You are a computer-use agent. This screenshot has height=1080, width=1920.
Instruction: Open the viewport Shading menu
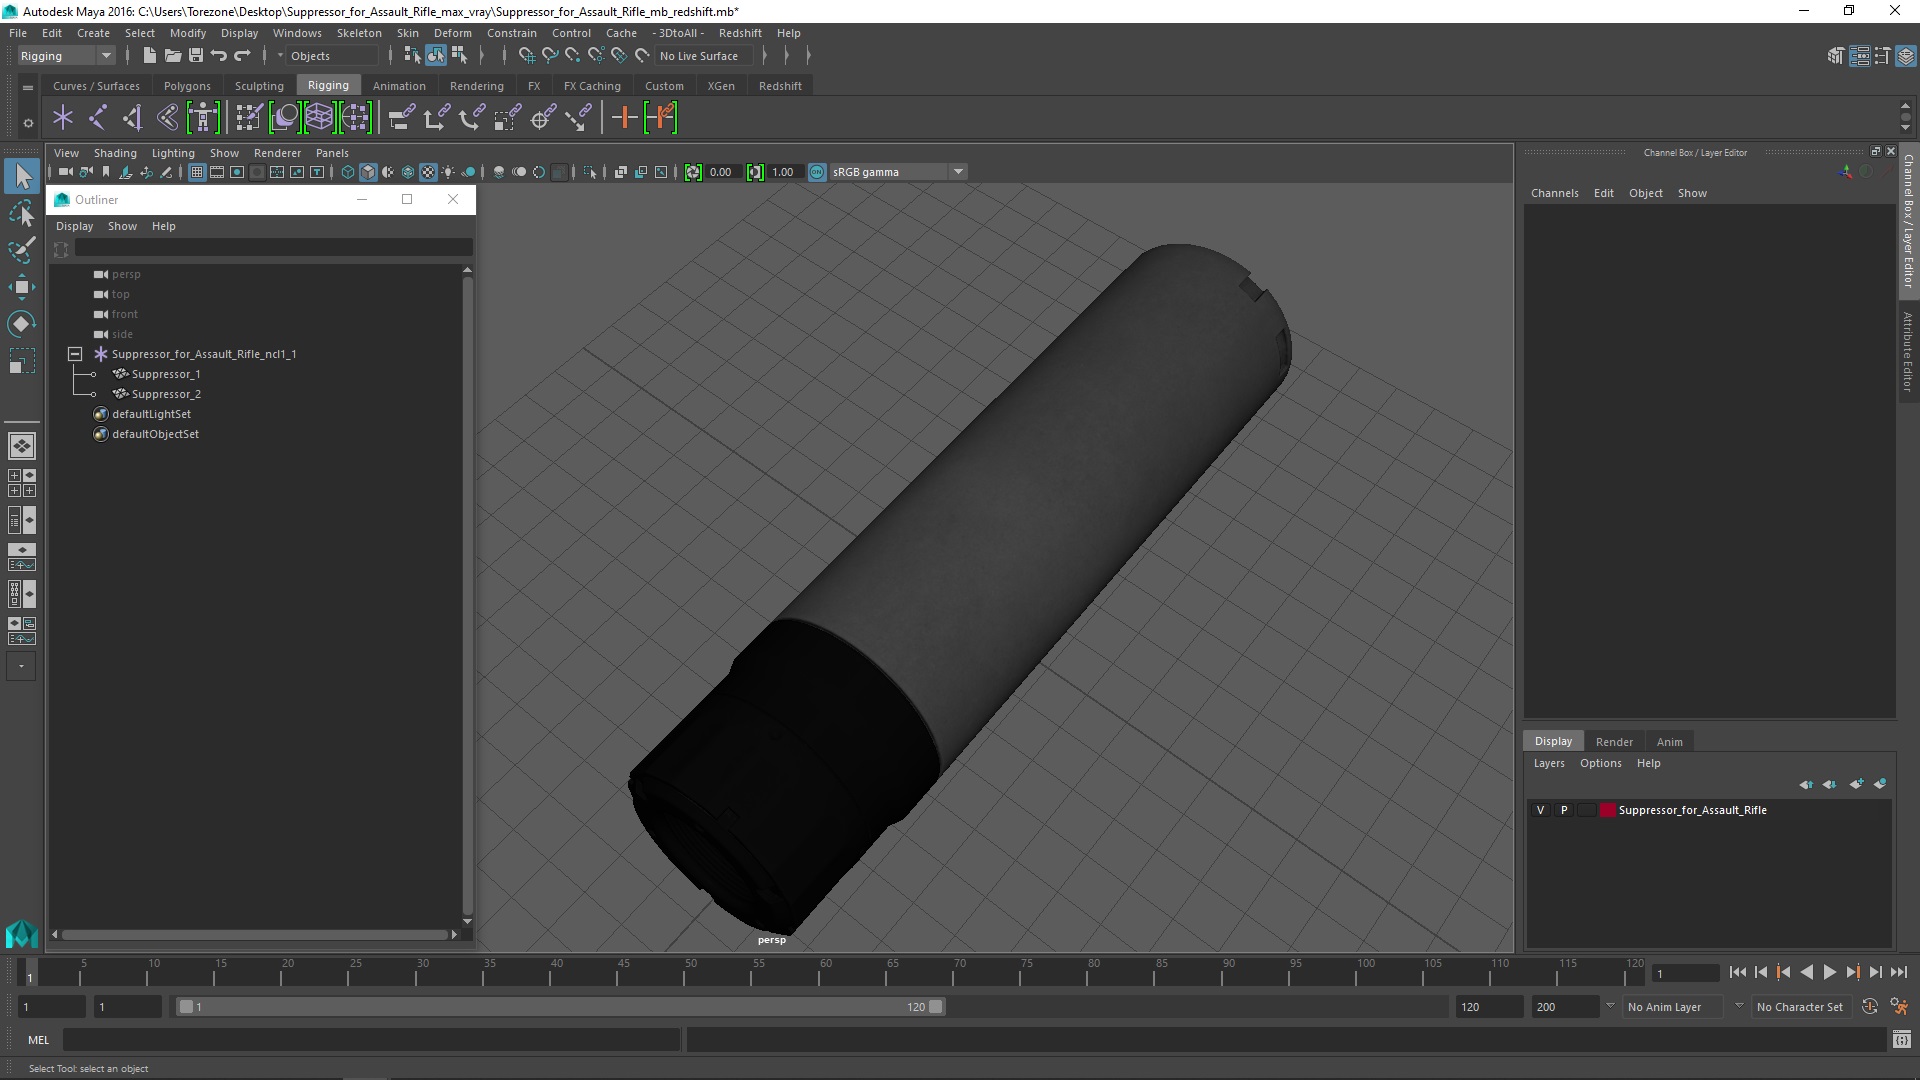115,153
